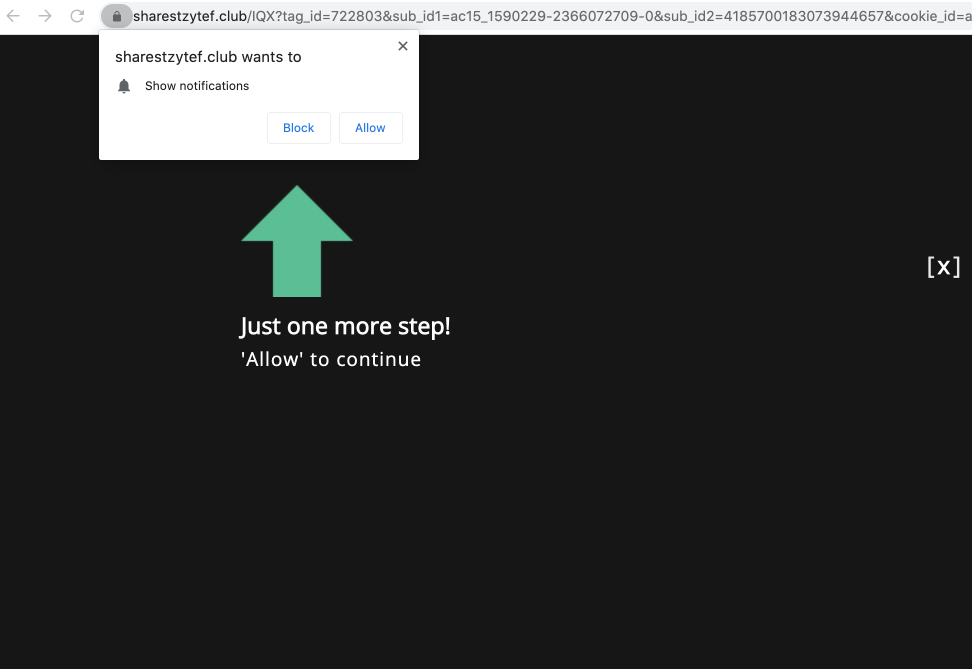
Task: Open site info via the lock icon
Action: (x=117, y=16)
